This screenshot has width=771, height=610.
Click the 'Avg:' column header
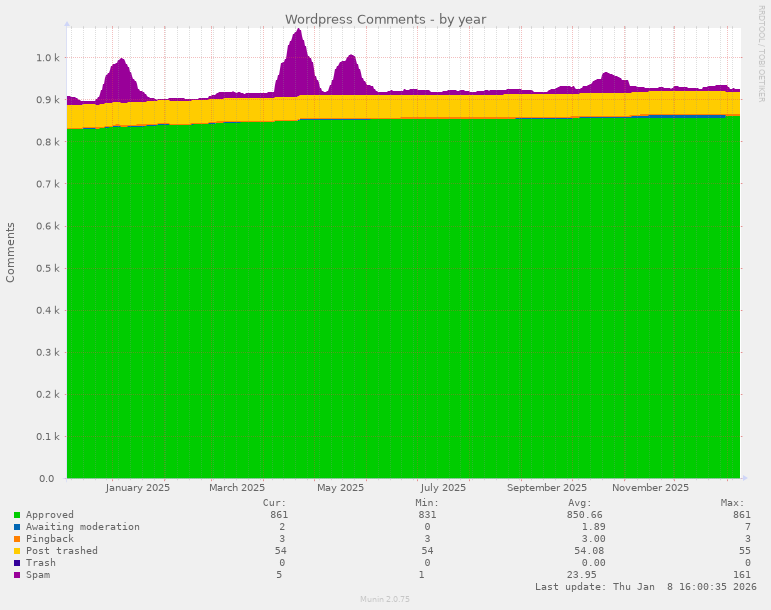click(579, 503)
